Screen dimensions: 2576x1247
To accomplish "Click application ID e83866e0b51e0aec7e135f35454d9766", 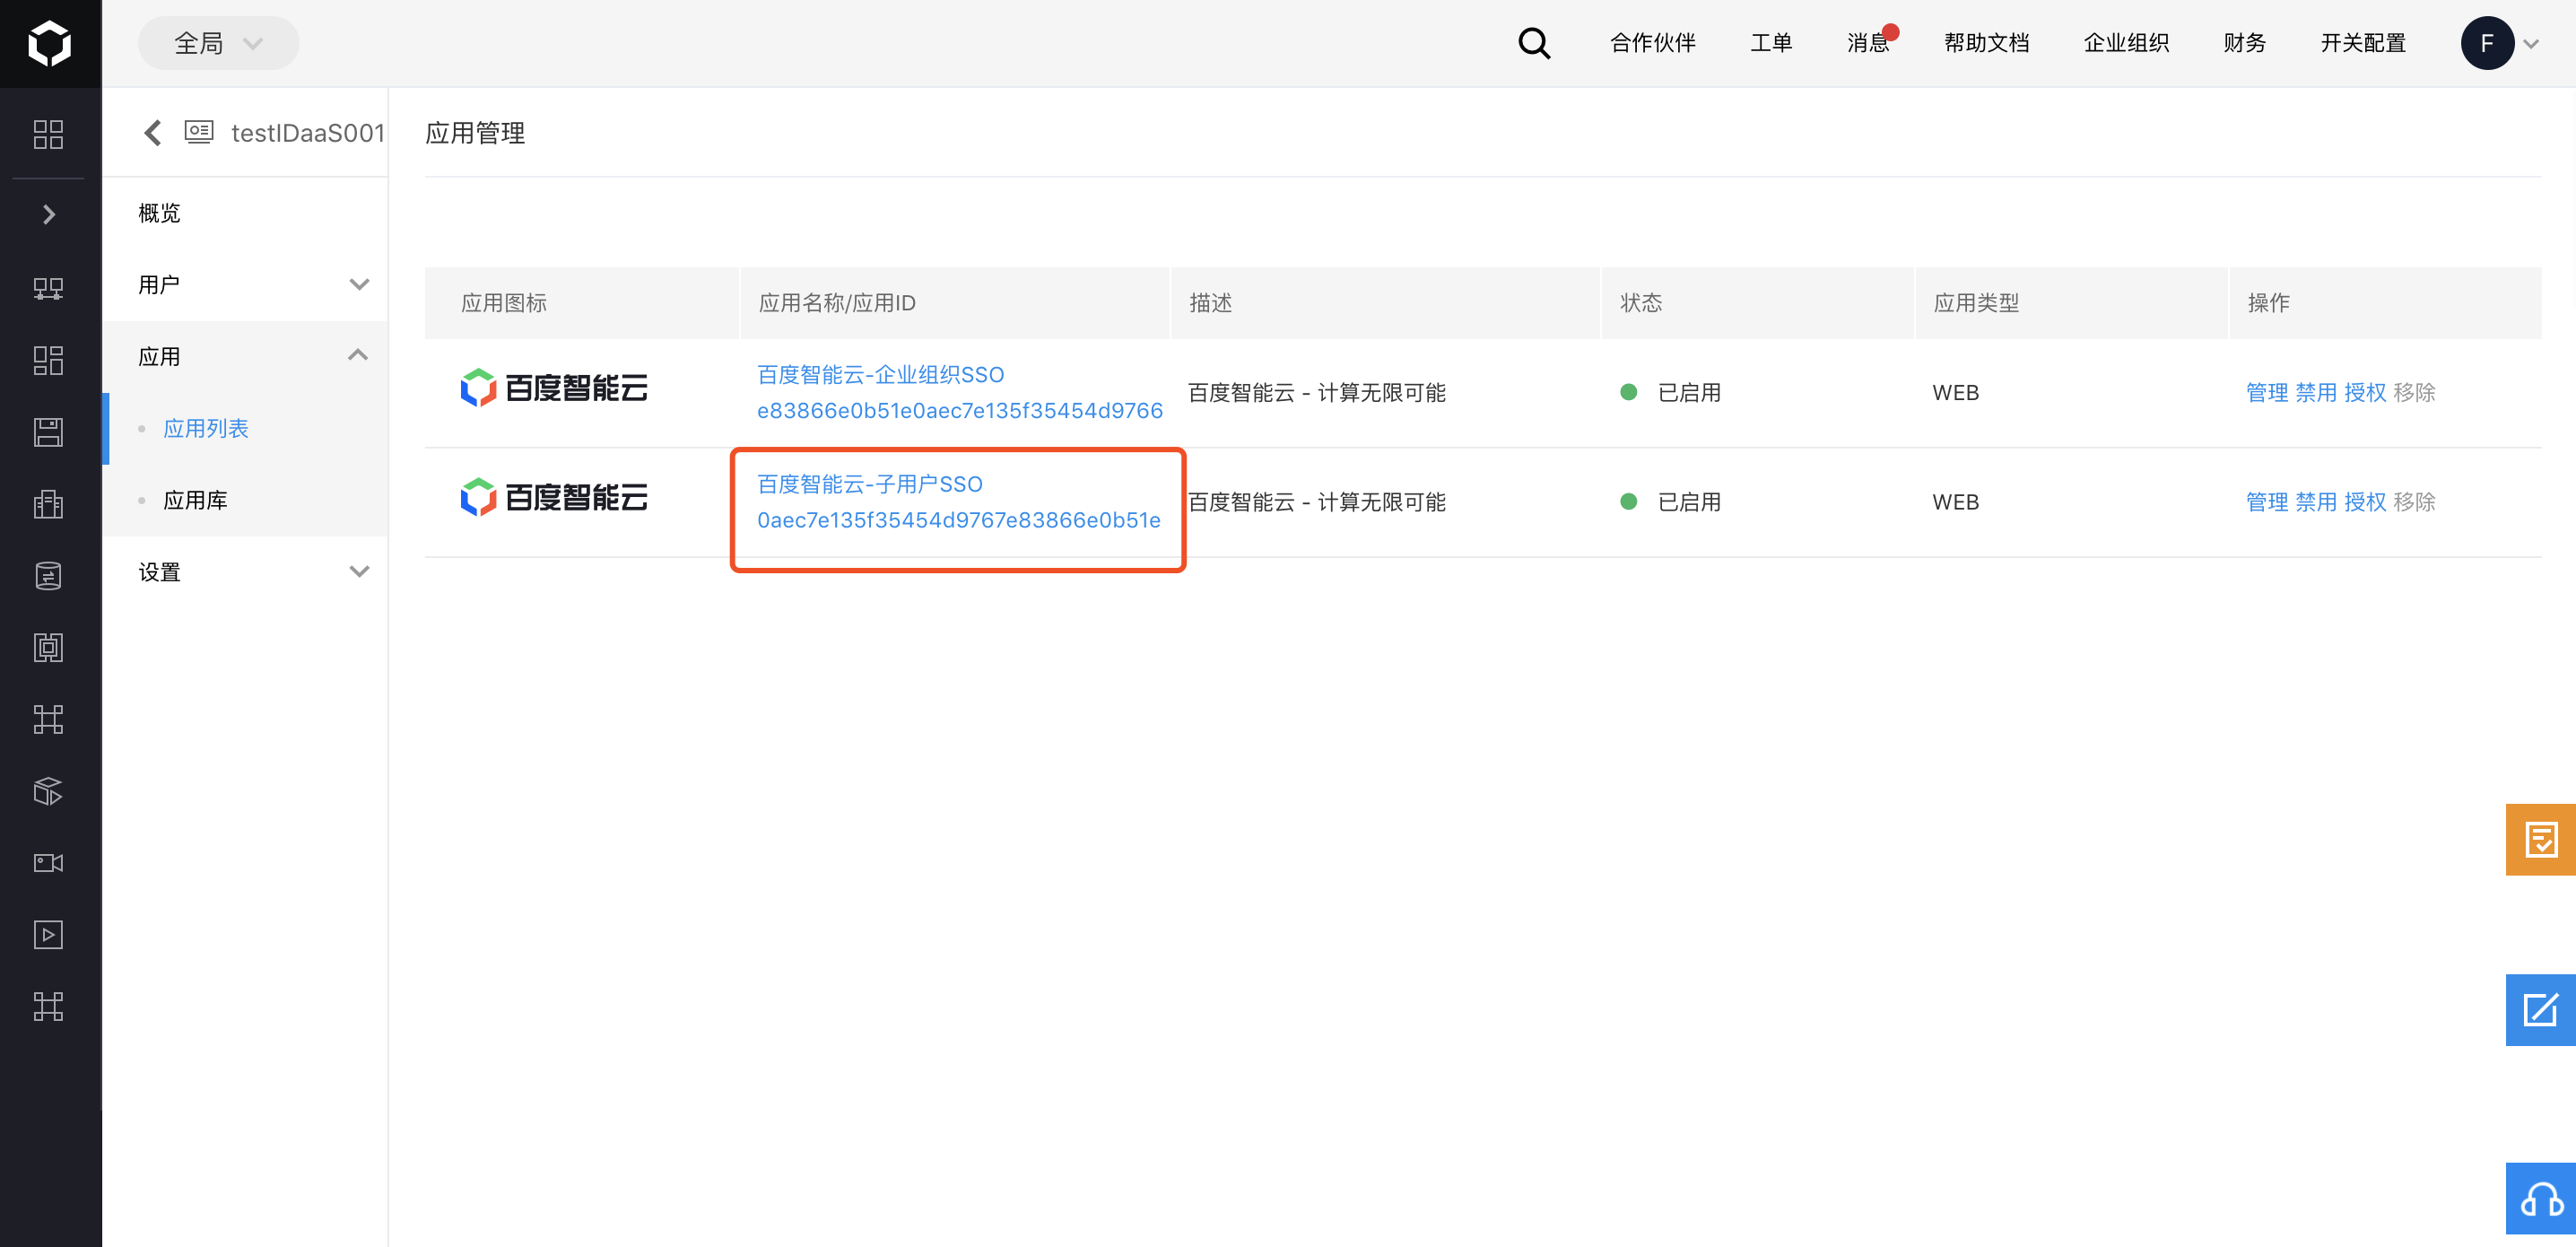I will 960,410.
